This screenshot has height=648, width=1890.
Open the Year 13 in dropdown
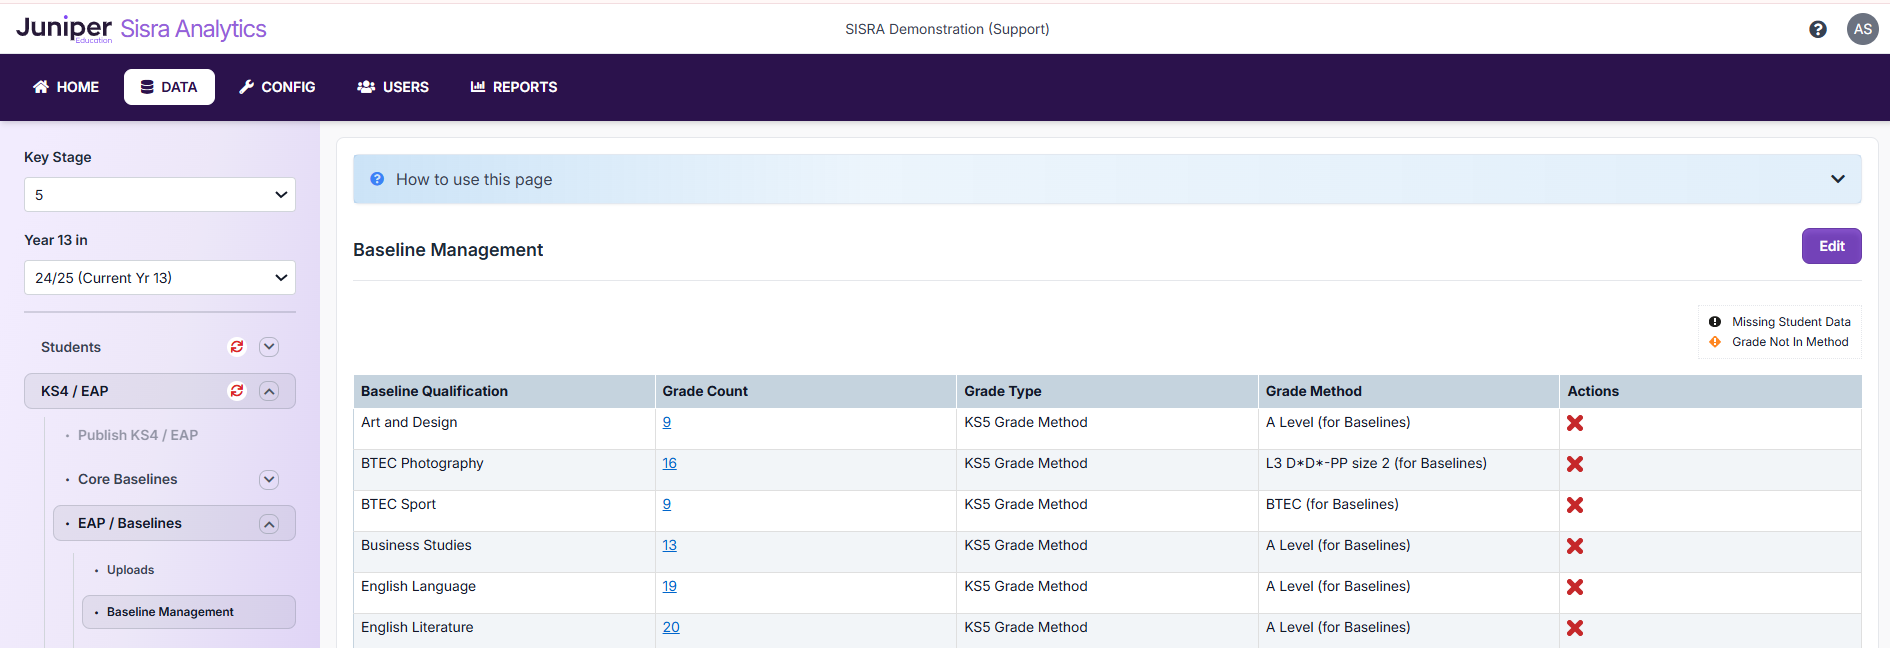[x=160, y=278]
